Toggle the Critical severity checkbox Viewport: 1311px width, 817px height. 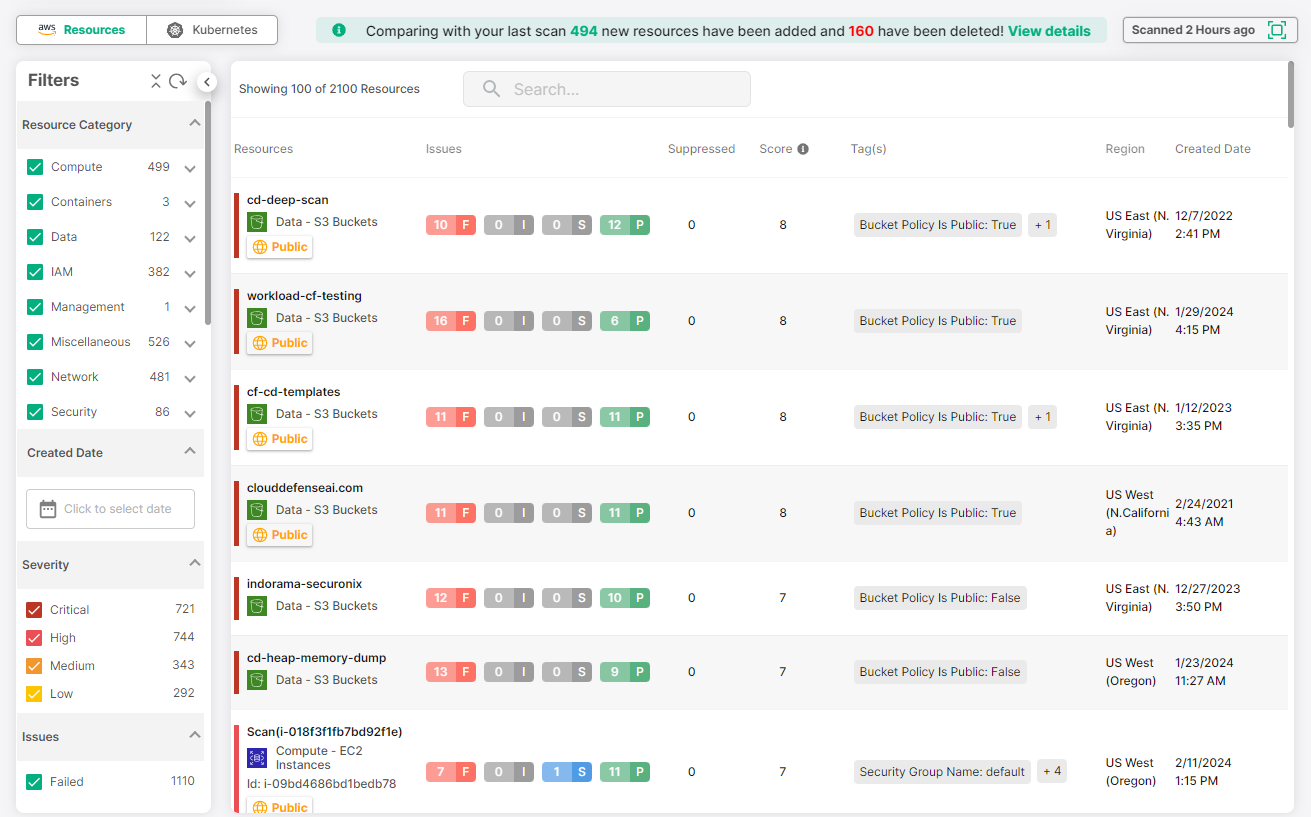[35, 610]
